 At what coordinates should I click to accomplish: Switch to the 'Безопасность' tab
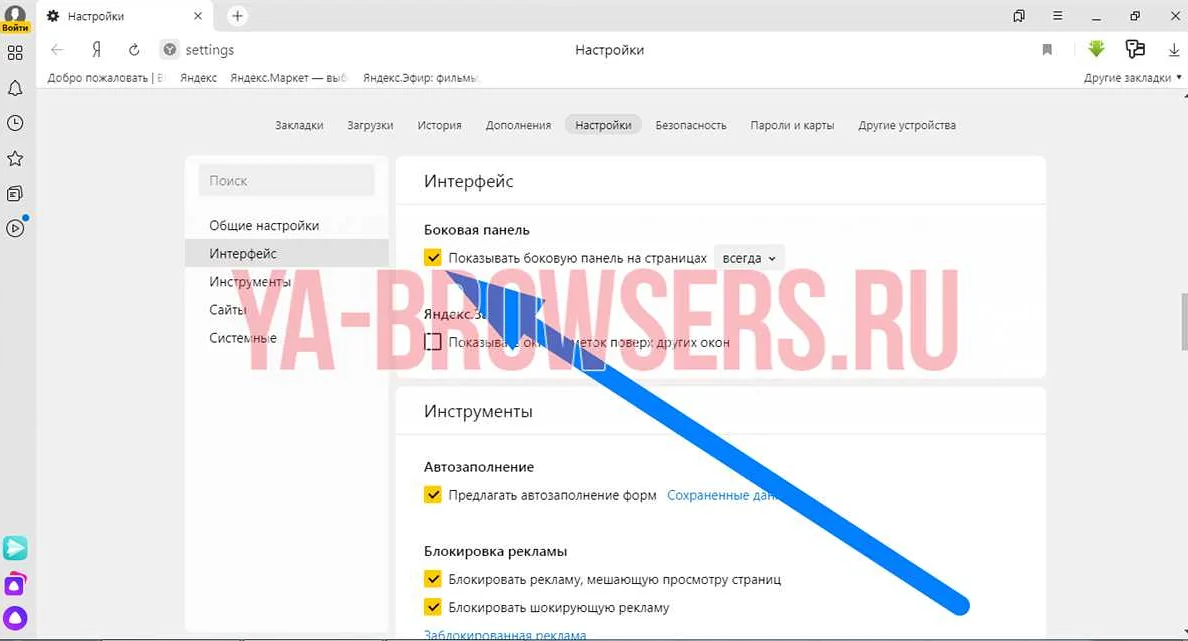click(x=690, y=125)
